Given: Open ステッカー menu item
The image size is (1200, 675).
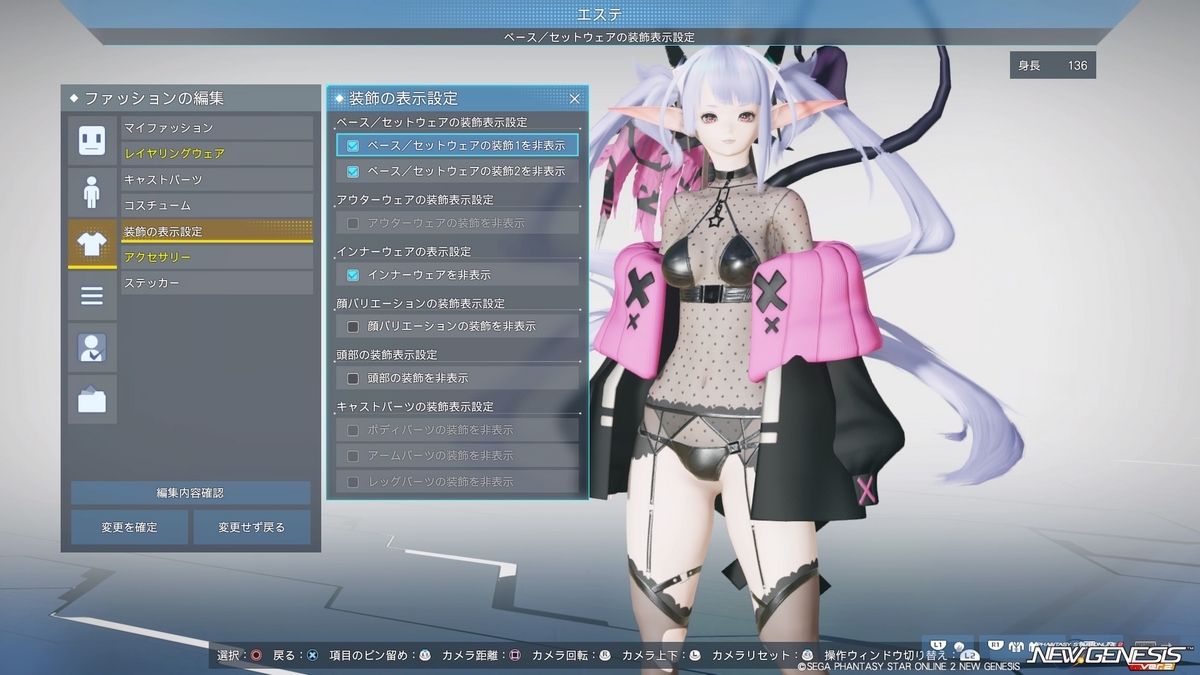Looking at the screenshot, I should tap(217, 284).
